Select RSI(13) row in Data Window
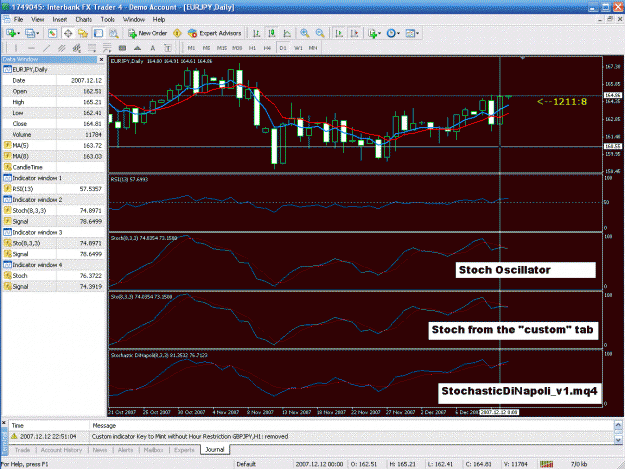The width and height of the screenshot is (625, 469). click(53, 189)
